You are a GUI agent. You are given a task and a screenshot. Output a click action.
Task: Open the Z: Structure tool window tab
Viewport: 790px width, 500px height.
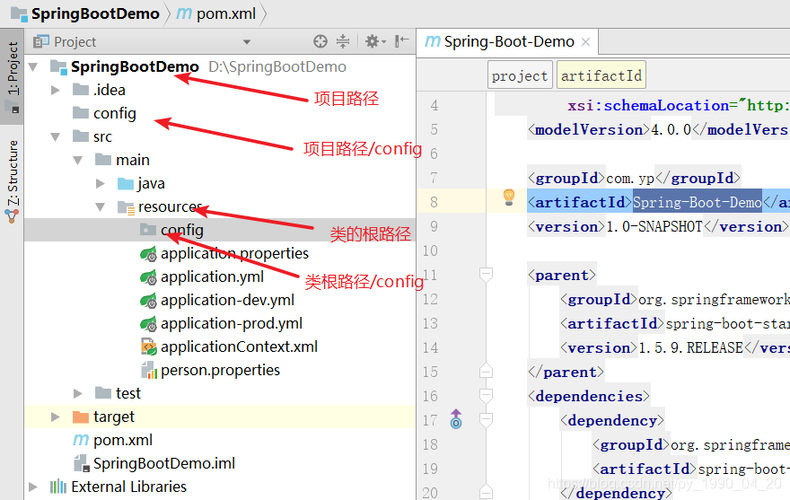click(x=12, y=180)
